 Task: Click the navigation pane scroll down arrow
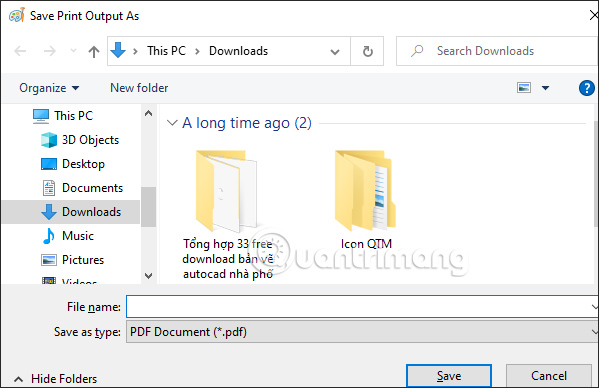click(149, 275)
